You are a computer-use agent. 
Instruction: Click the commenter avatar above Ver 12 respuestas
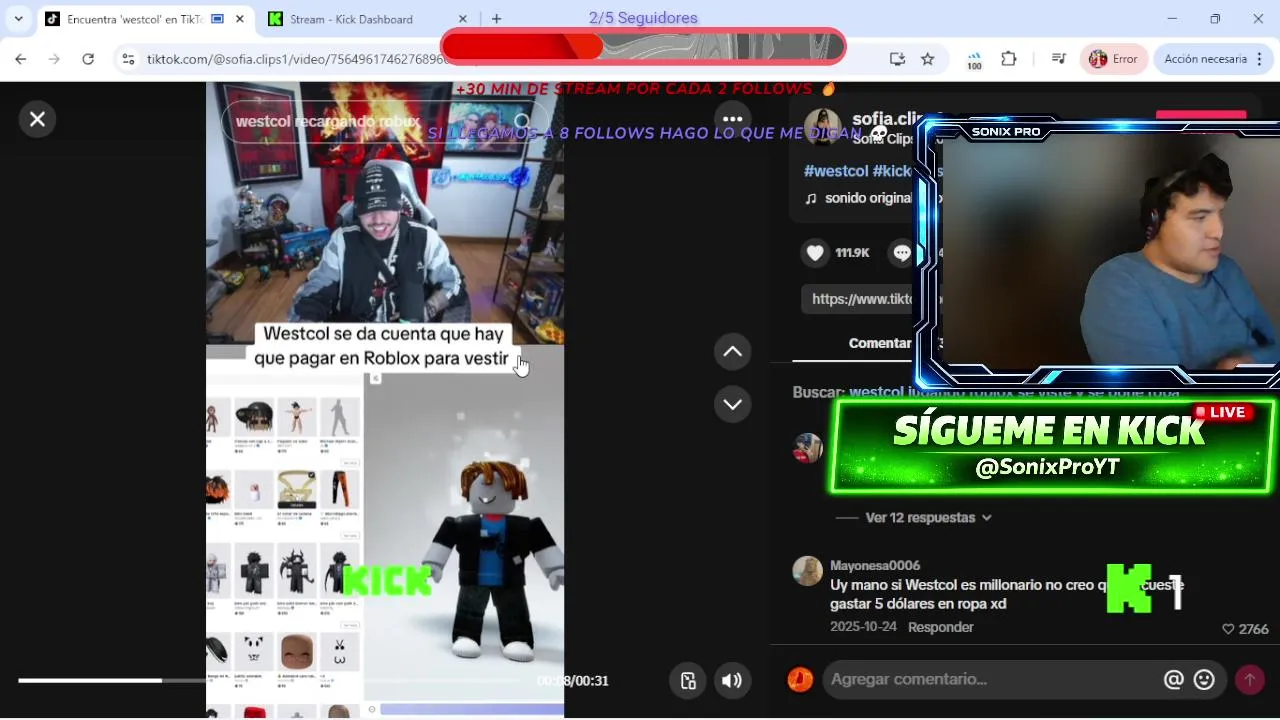pyautogui.click(x=807, y=448)
